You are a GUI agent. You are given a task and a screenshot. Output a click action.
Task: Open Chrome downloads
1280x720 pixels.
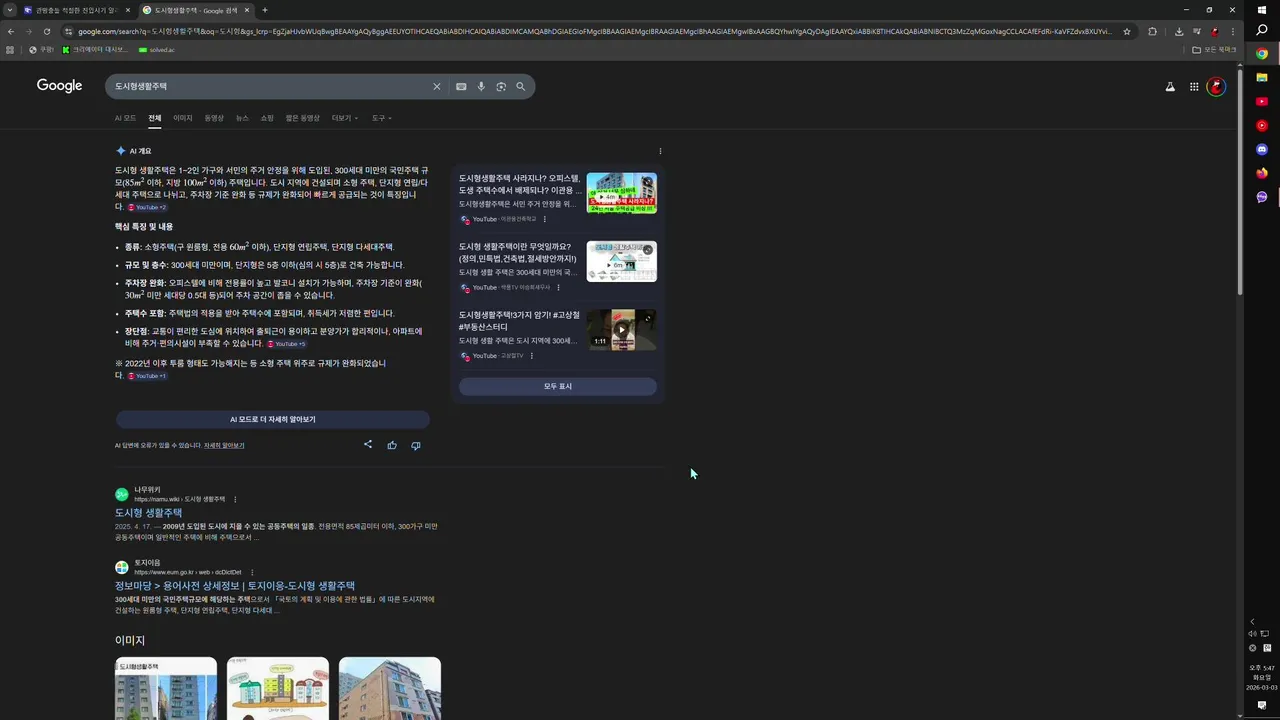1179,31
